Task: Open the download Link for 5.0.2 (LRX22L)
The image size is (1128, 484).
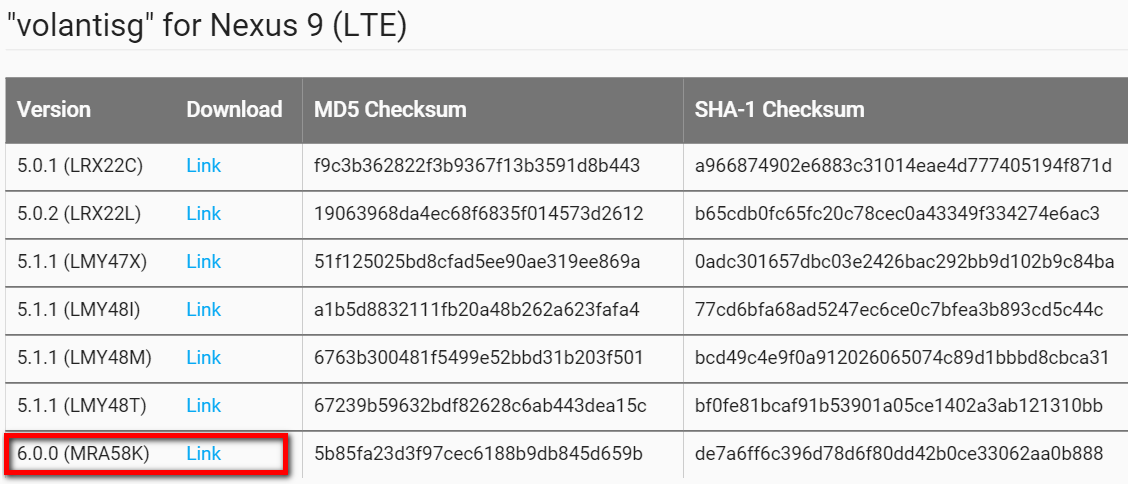Action: tap(204, 214)
